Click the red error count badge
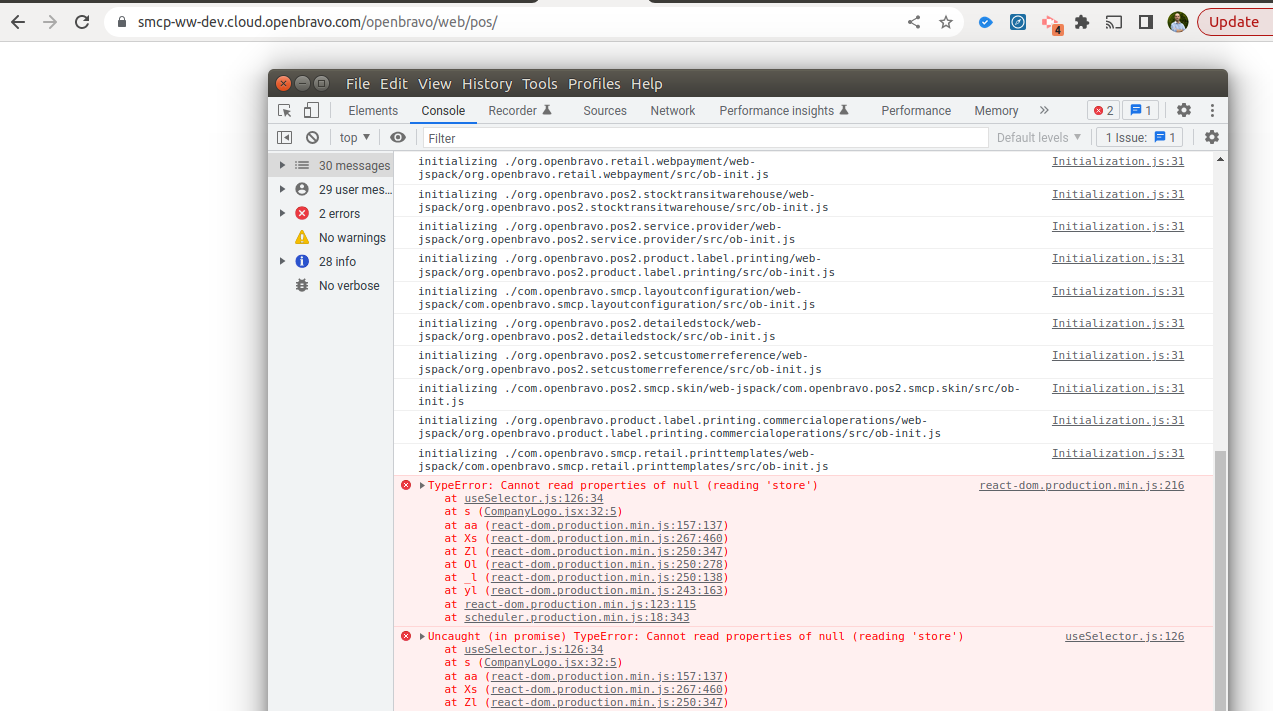Screen dimensions: 1273x711 [x=1103, y=111]
